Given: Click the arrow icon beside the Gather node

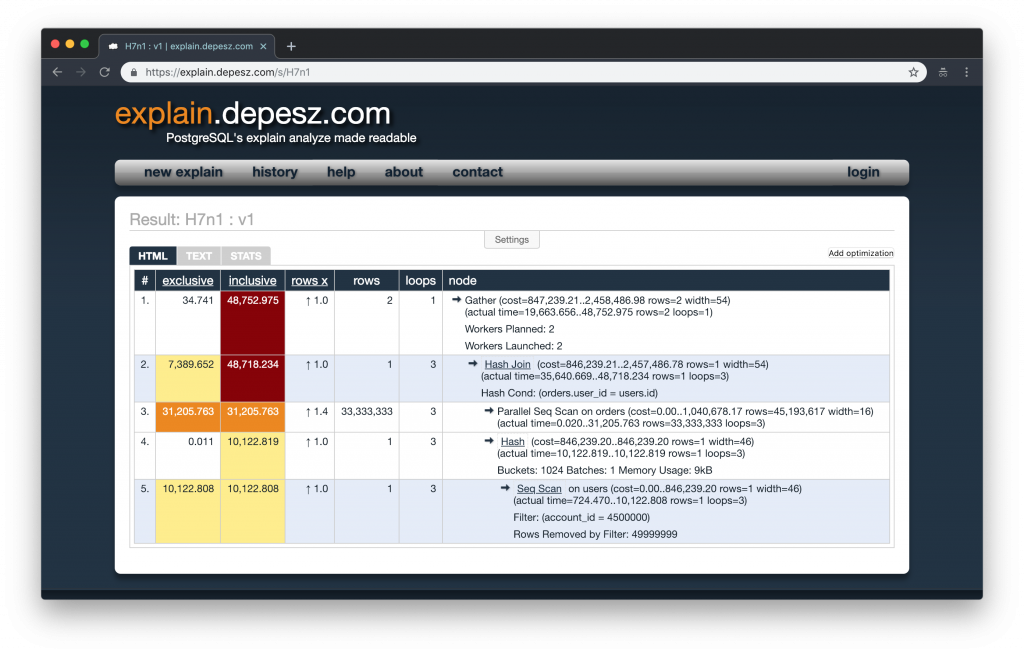Looking at the screenshot, I should pos(457,301).
